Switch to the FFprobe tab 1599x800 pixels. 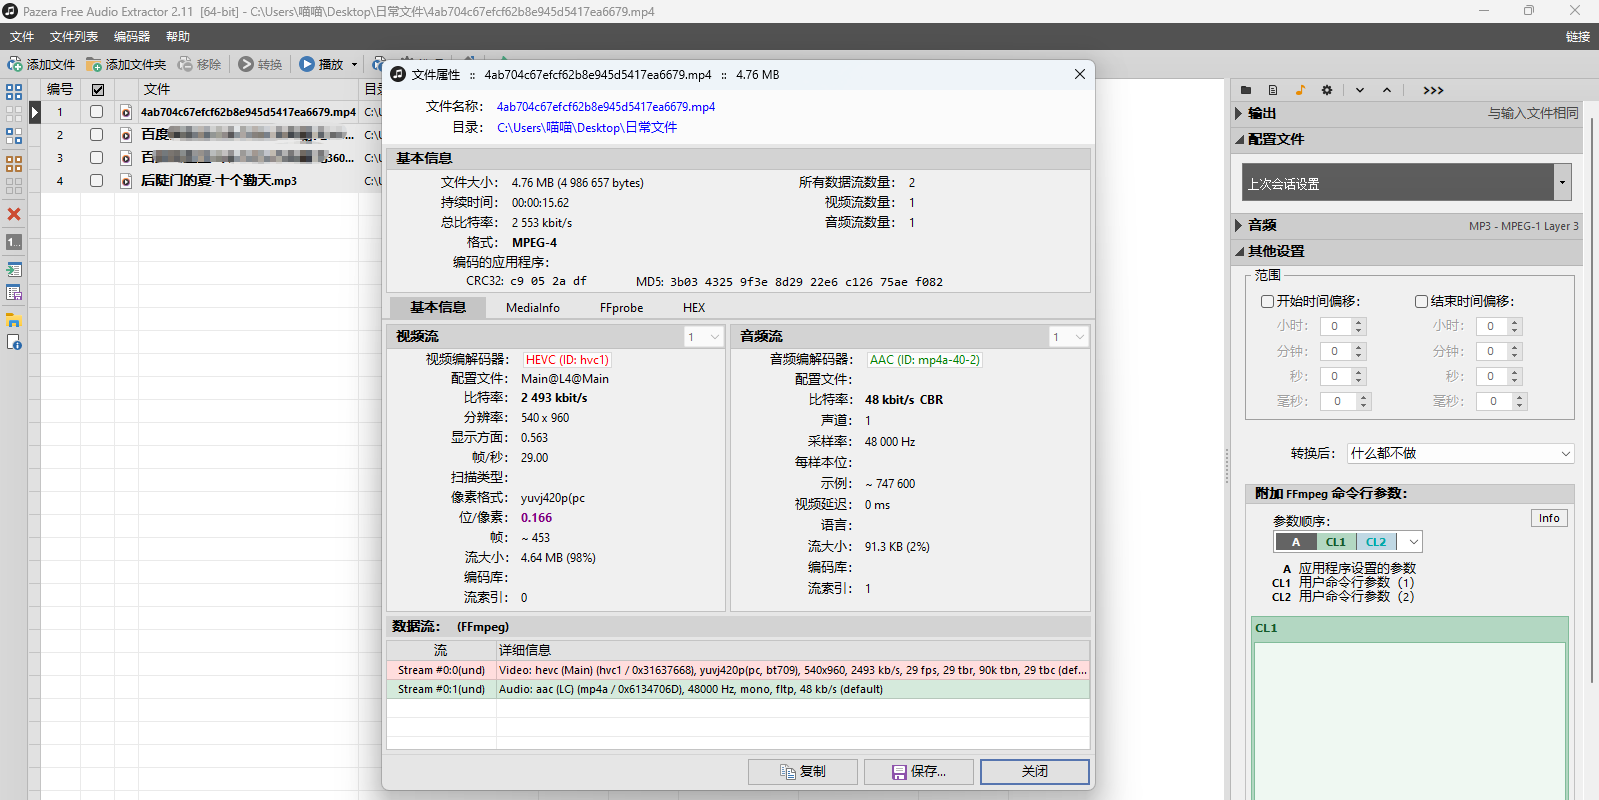(621, 308)
